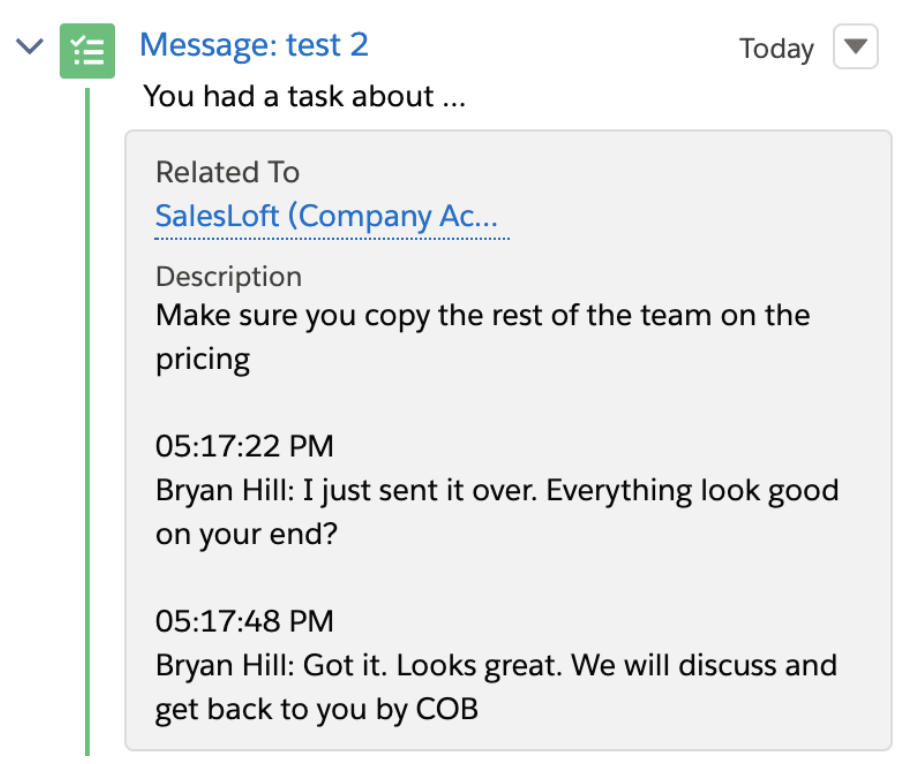Click the word 'pricing' in the description
Screen dimensions: 906x764
click(202, 359)
